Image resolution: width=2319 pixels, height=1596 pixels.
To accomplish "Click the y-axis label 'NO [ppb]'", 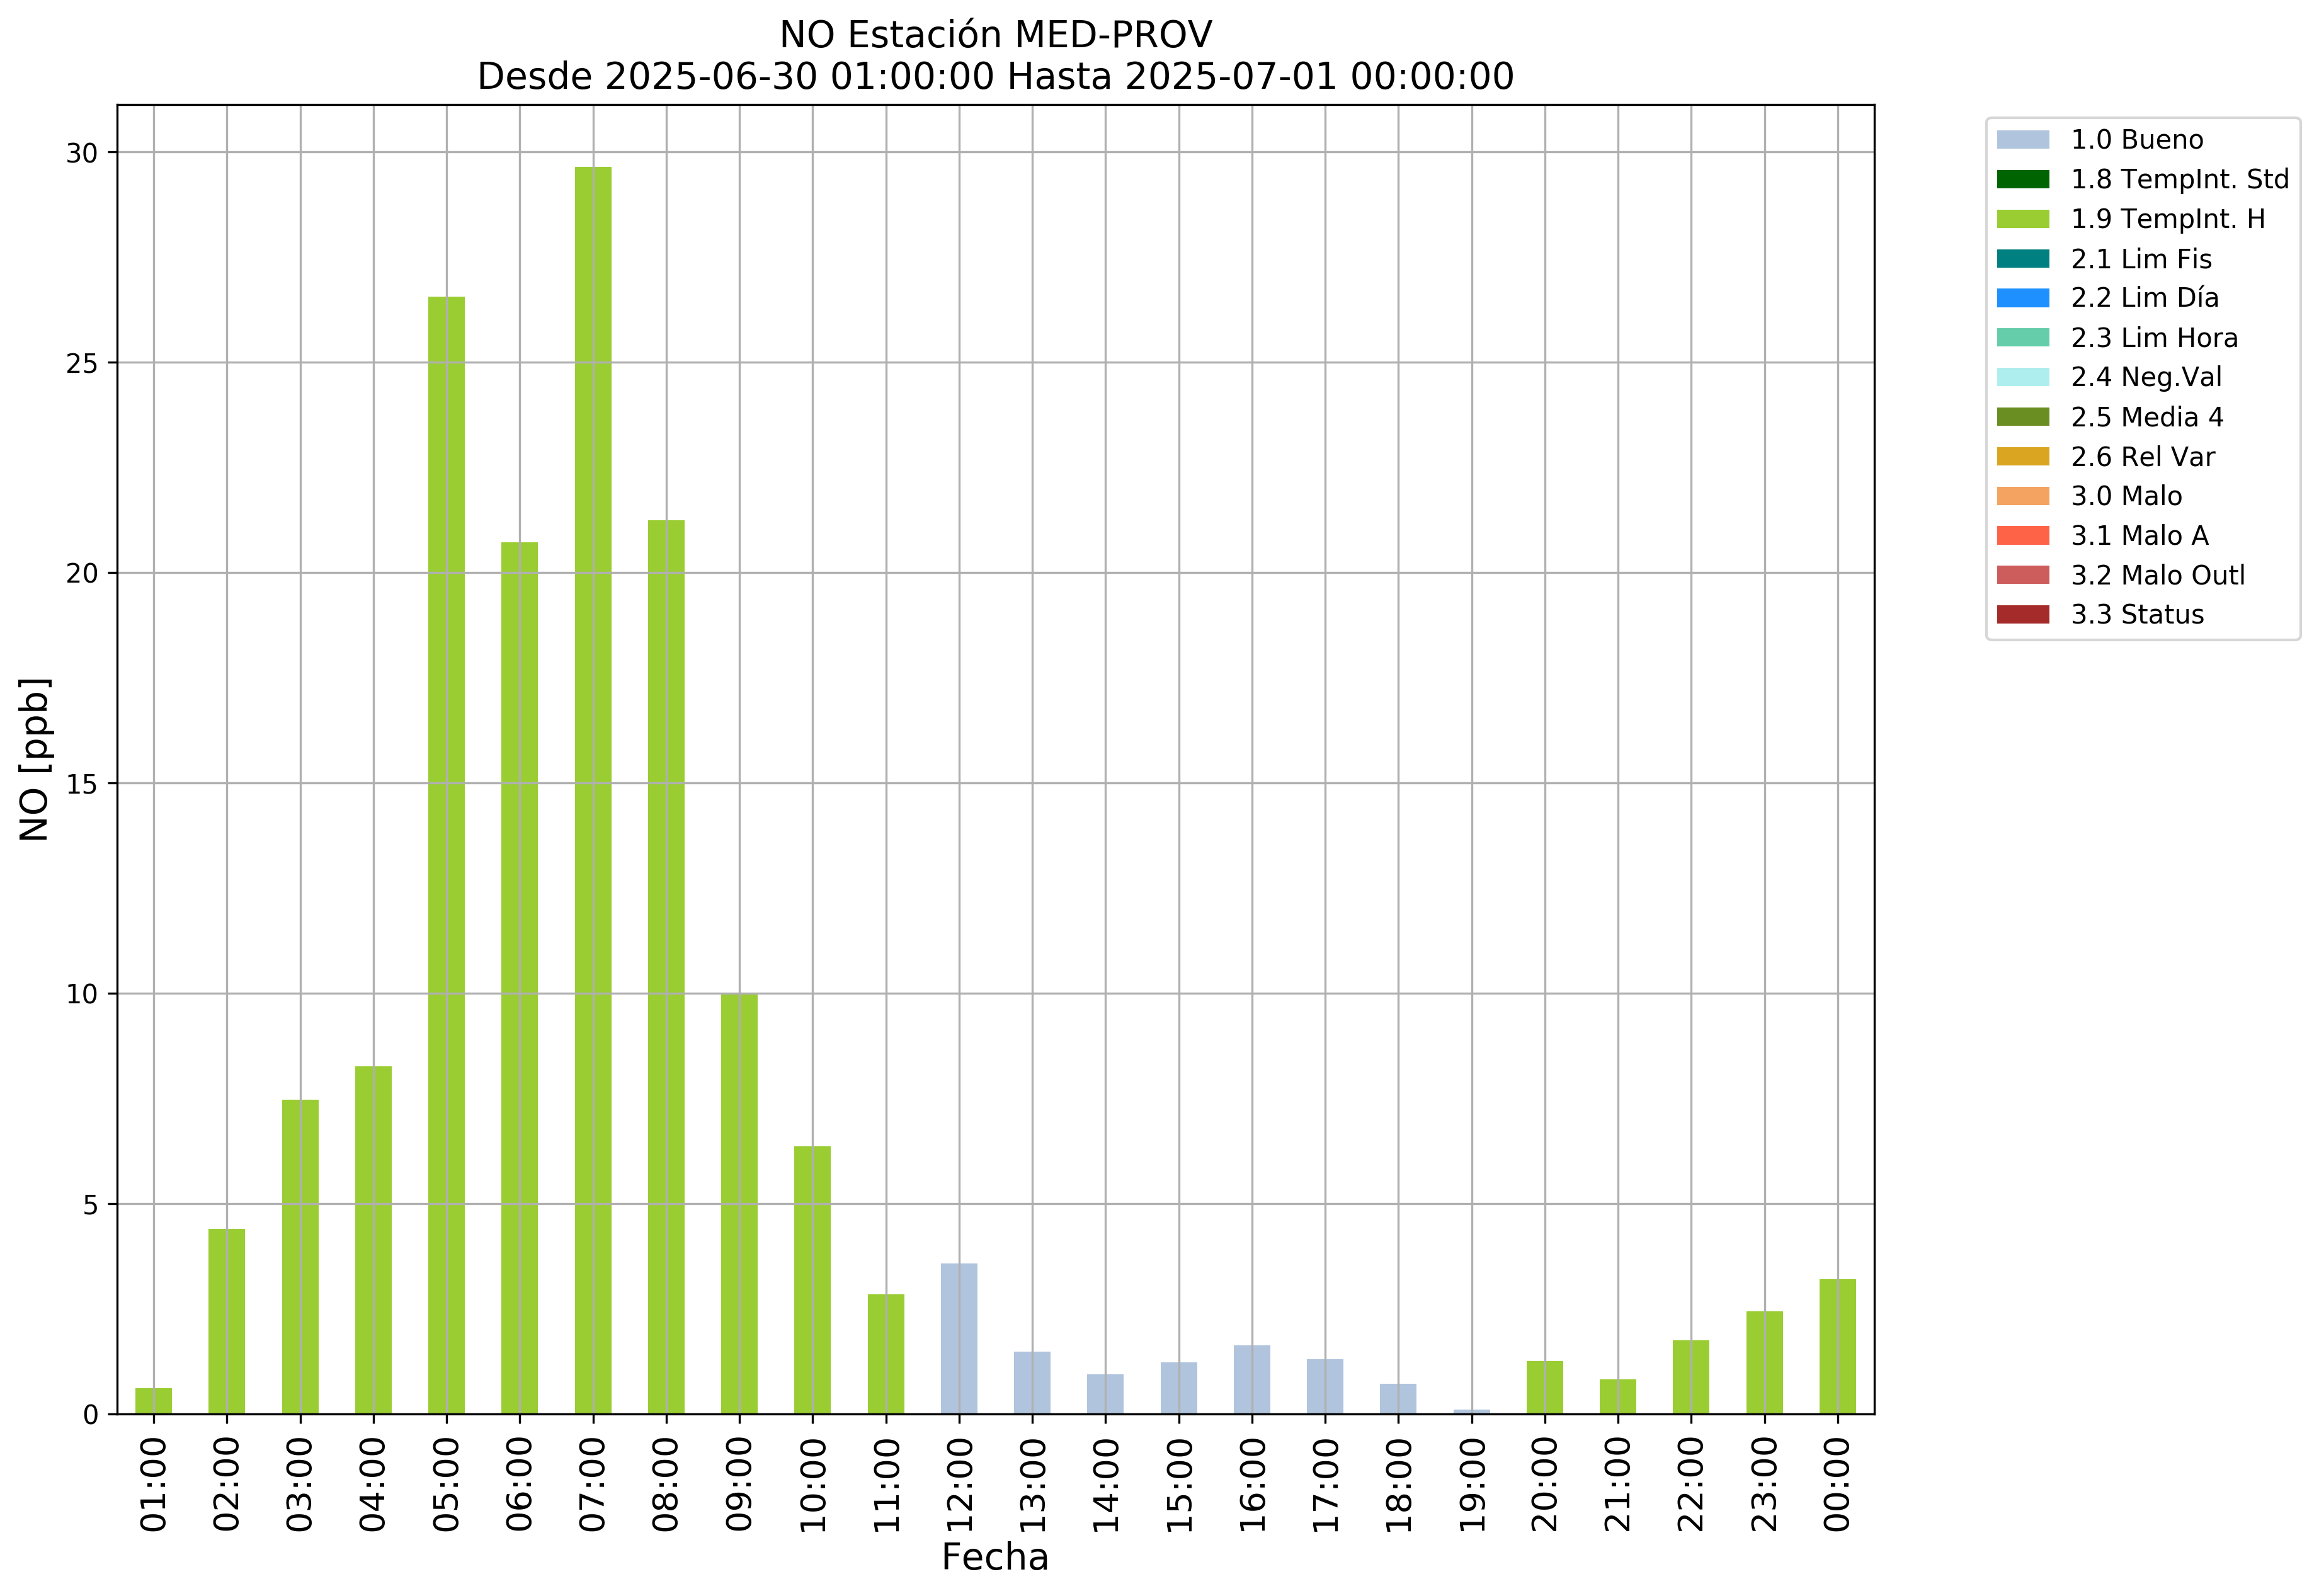I will click(x=35, y=760).
